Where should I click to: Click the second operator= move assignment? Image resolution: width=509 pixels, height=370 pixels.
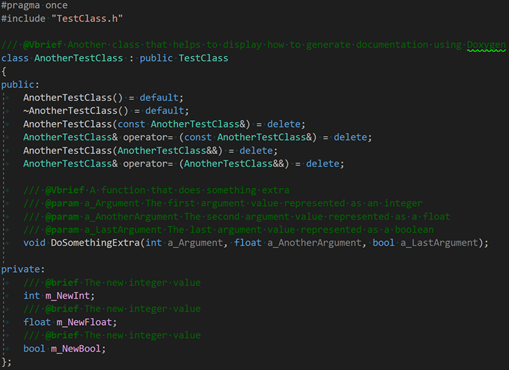point(148,164)
